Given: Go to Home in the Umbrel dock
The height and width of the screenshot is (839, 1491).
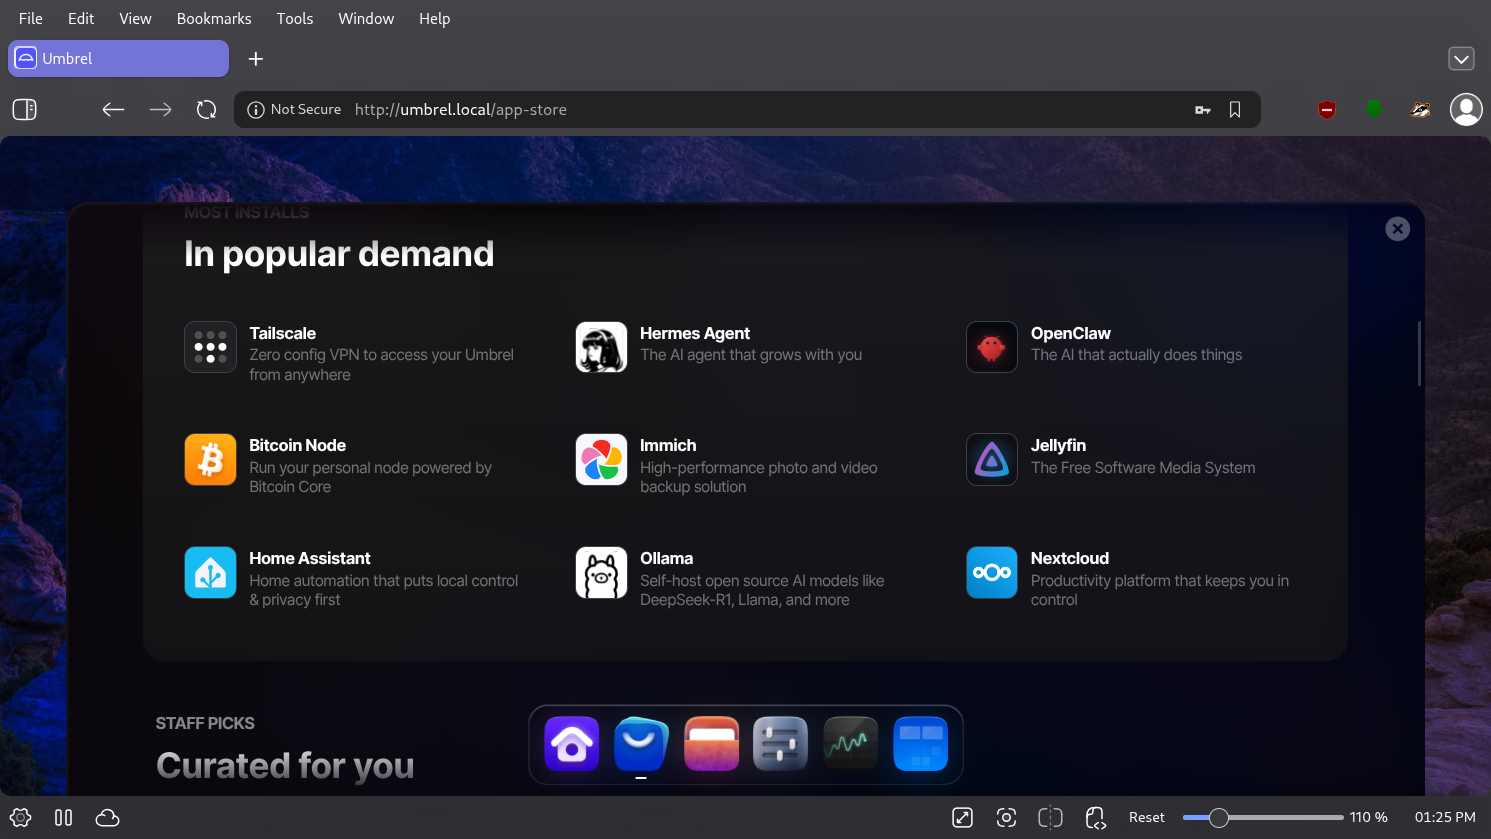Looking at the screenshot, I should click(x=572, y=744).
